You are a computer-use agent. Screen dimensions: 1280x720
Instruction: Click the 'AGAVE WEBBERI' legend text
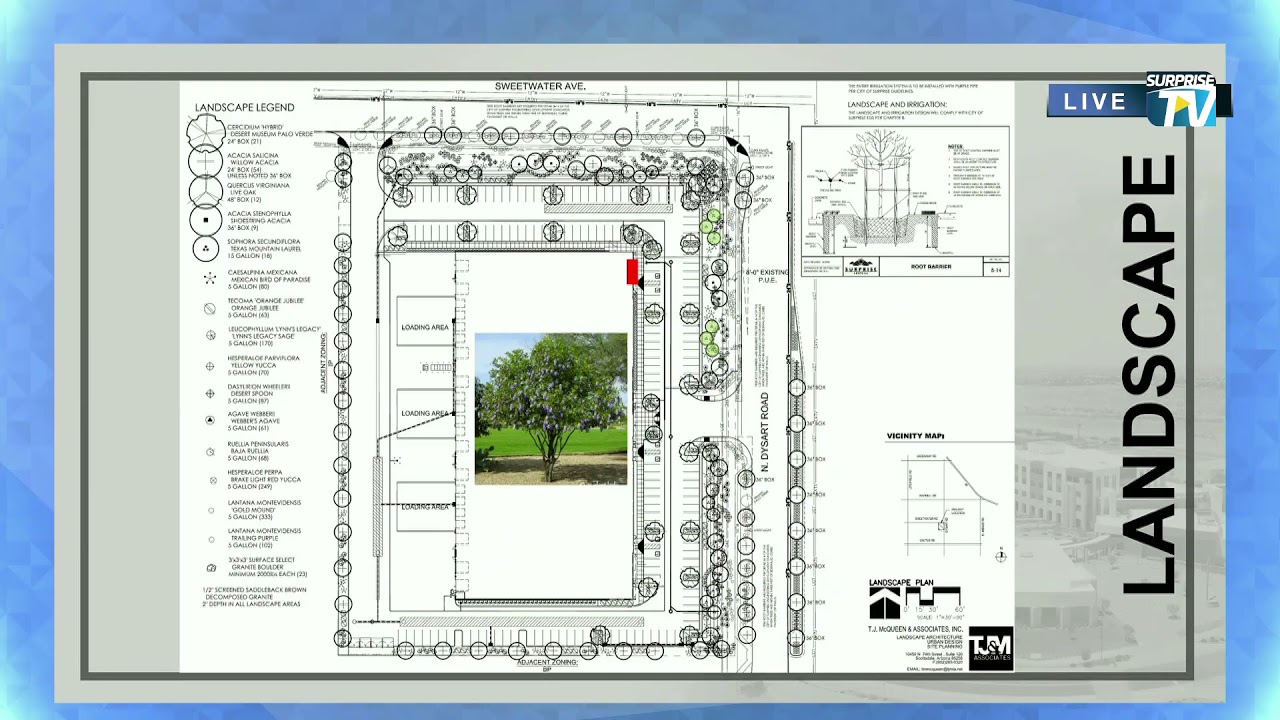coord(249,414)
